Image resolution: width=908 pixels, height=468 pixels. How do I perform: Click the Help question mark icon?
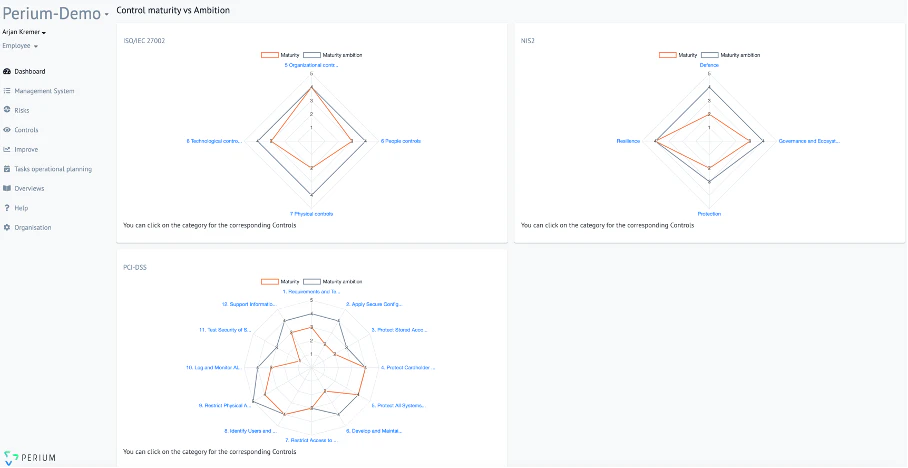click(x=7, y=208)
